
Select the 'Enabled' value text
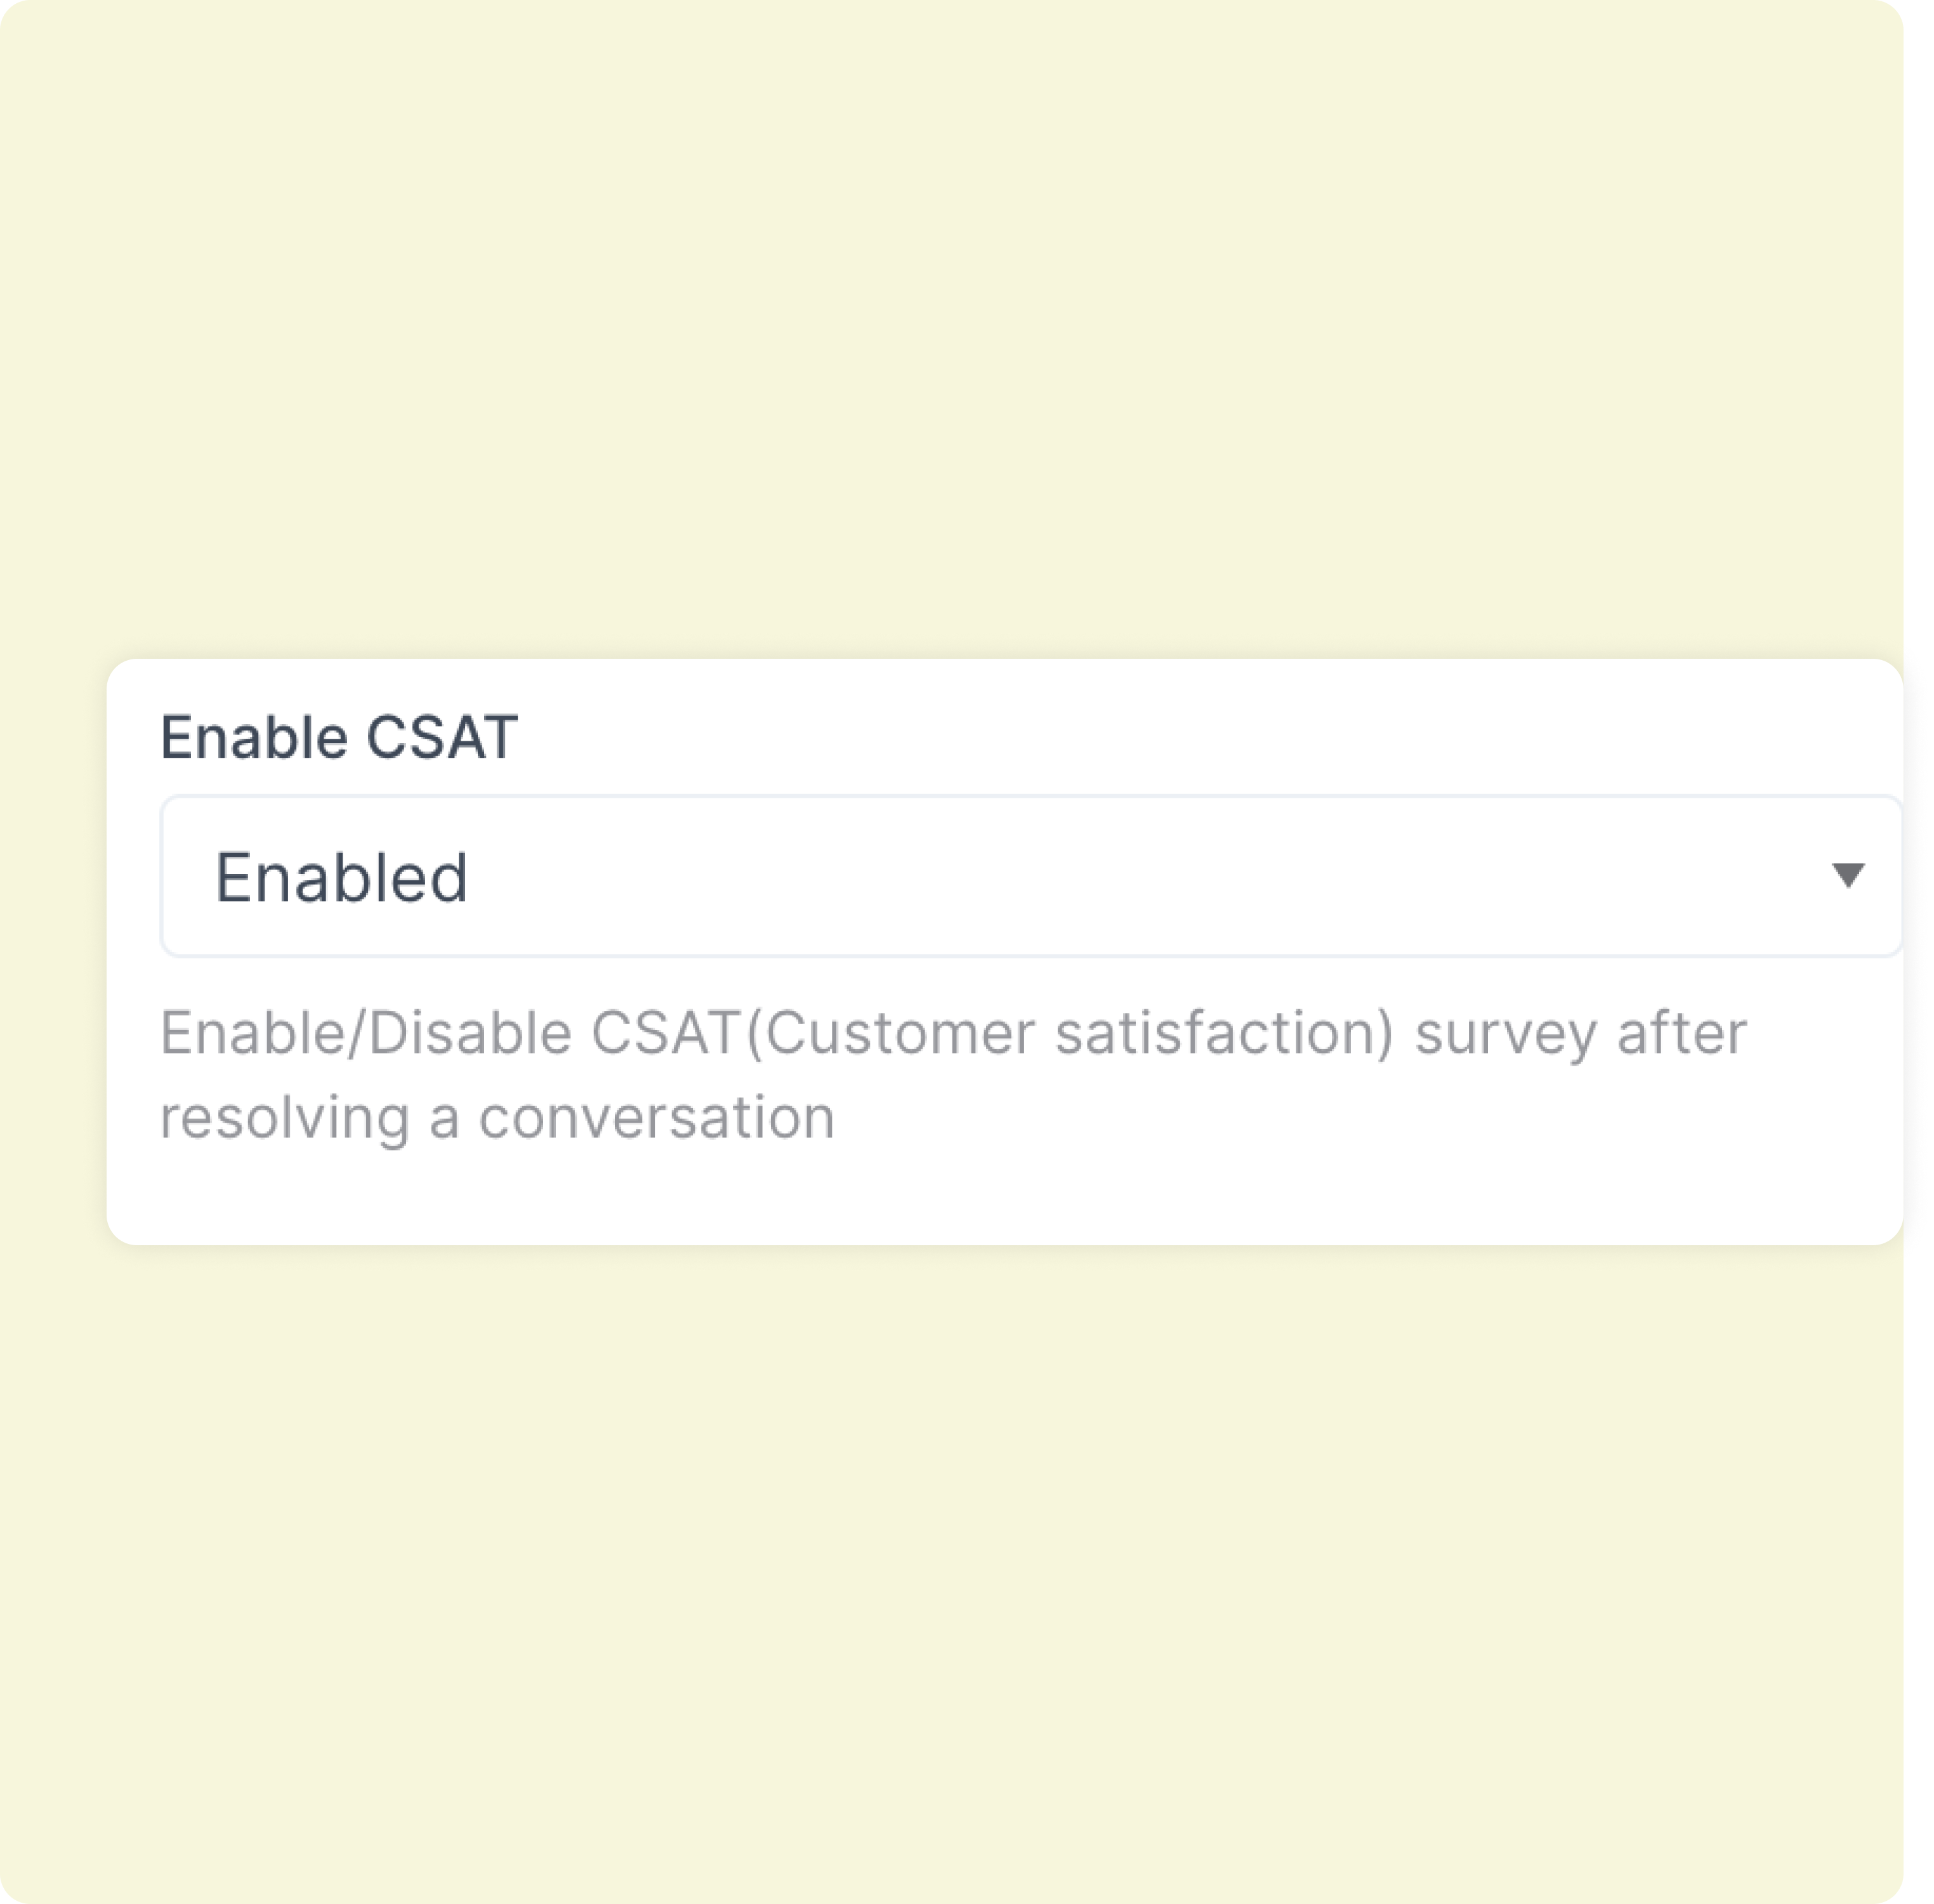pyautogui.click(x=341, y=878)
